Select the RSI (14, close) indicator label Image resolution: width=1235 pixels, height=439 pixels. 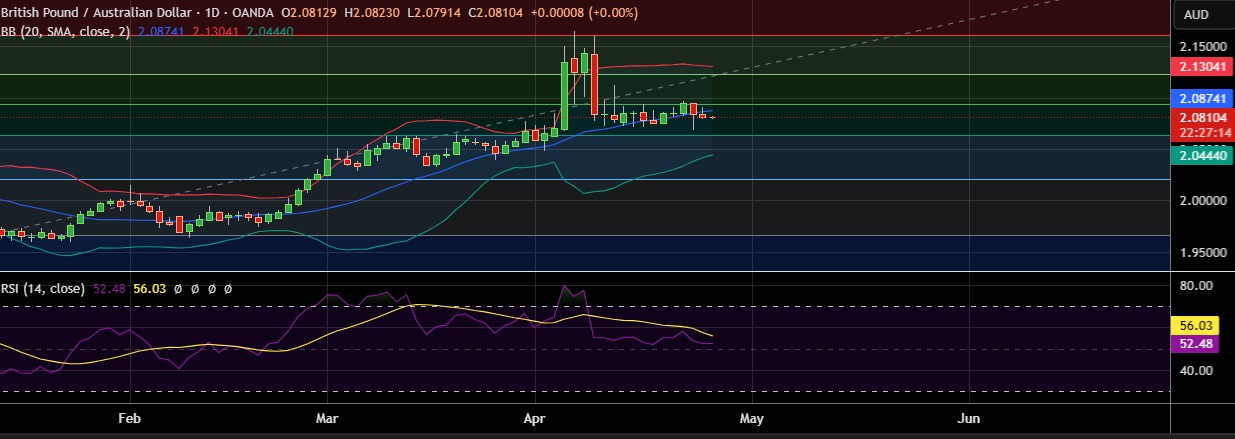coord(43,288)
